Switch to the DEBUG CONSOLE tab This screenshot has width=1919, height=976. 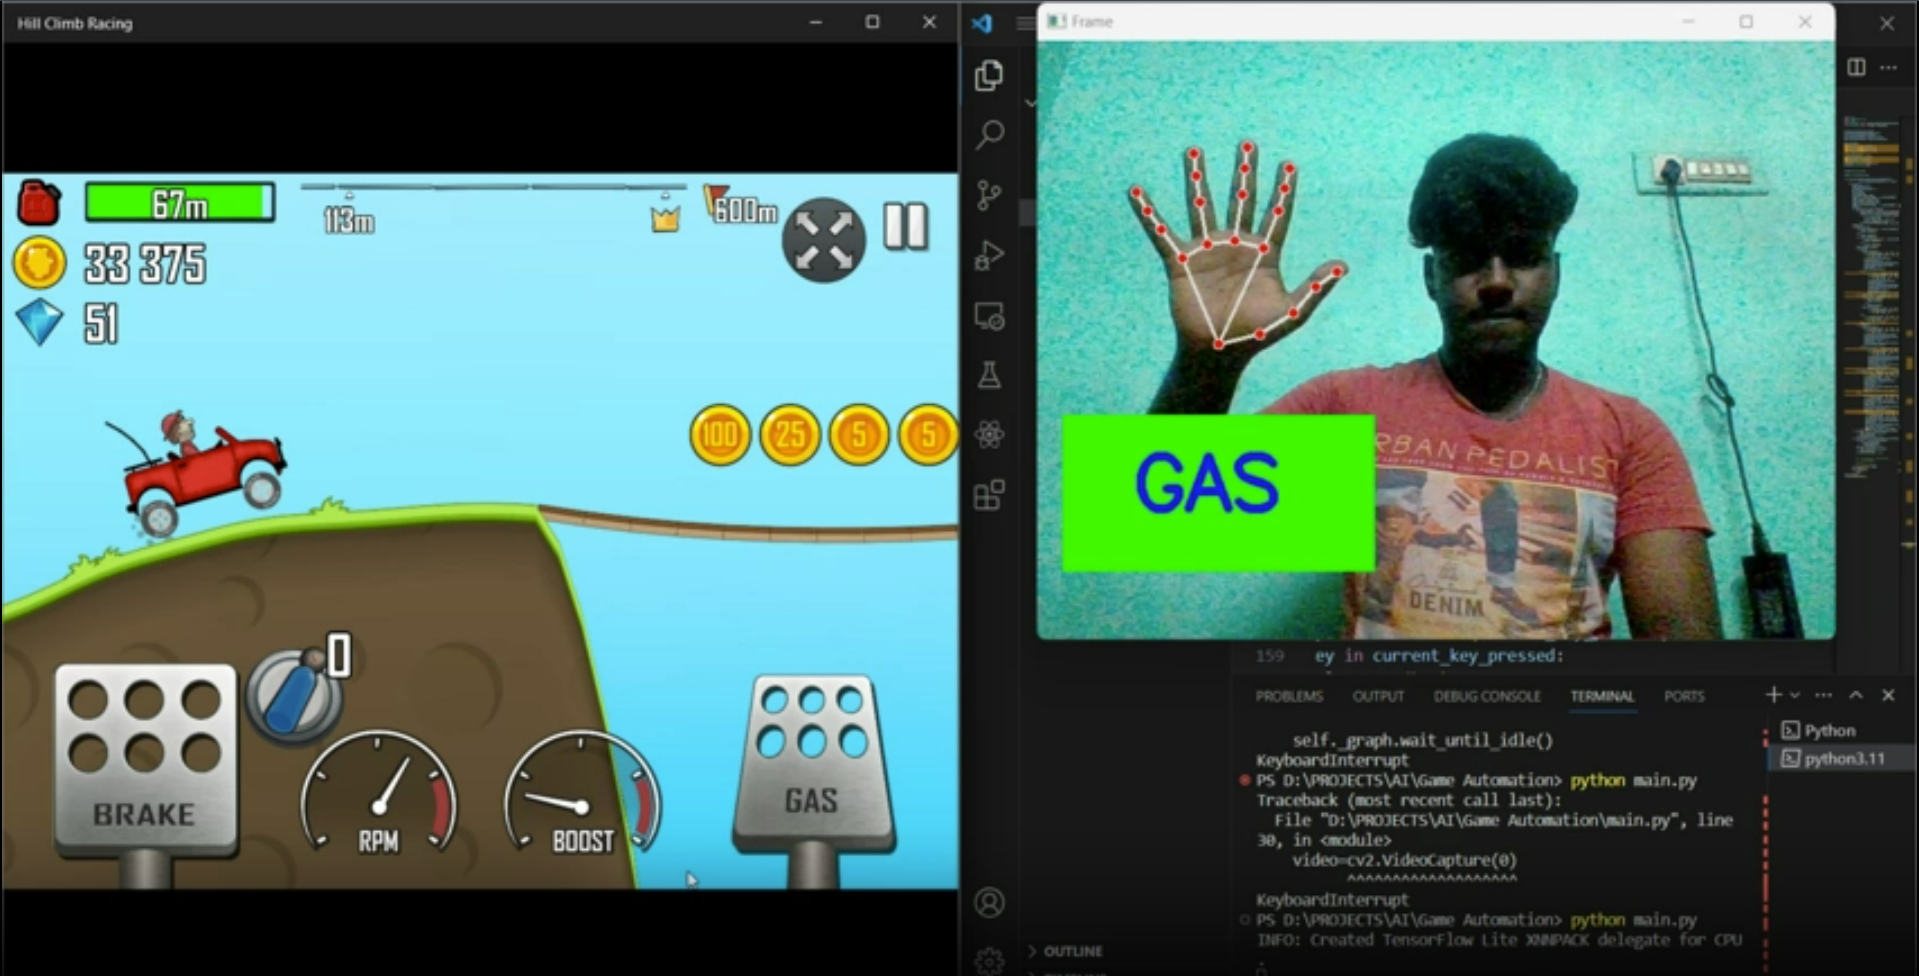click(x=1486, y=696)
